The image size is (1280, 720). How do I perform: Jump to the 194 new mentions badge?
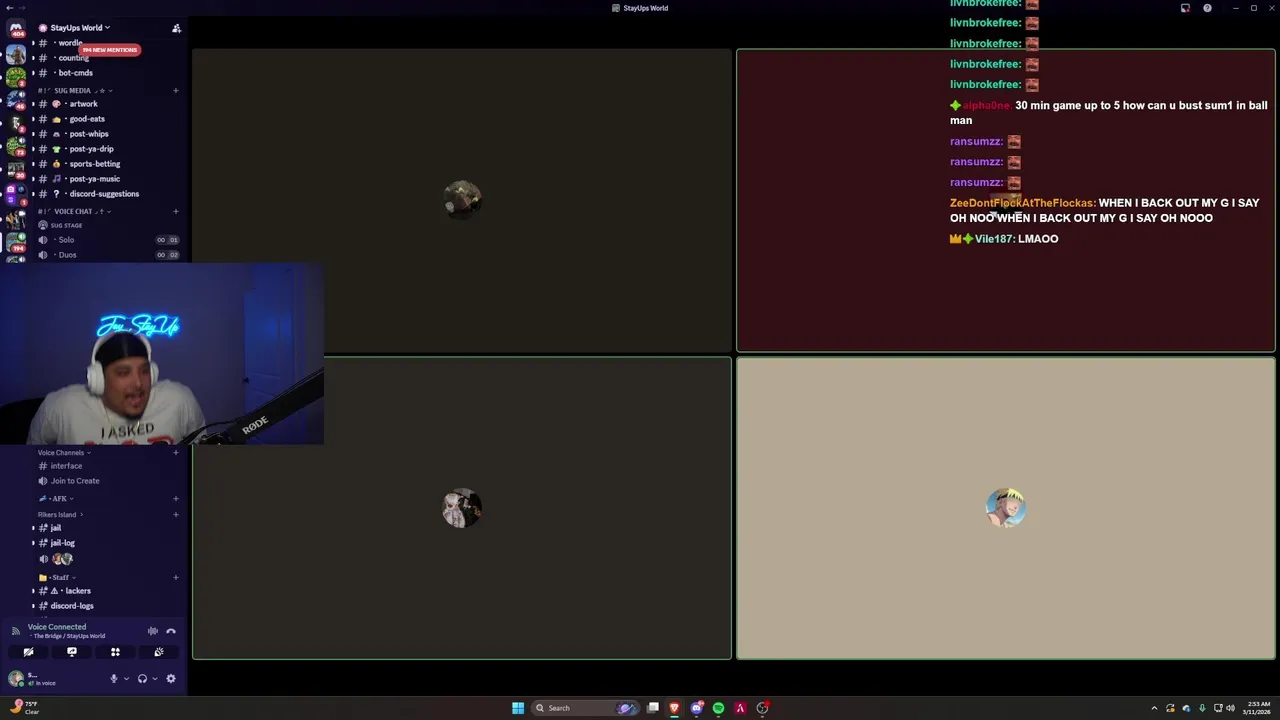click(x=110, y=50)
